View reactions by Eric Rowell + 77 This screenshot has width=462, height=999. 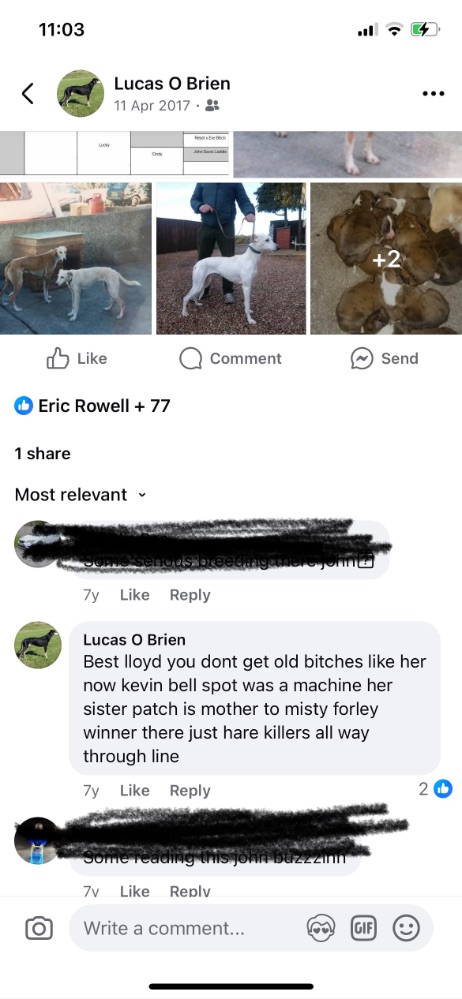pos(92,405)
